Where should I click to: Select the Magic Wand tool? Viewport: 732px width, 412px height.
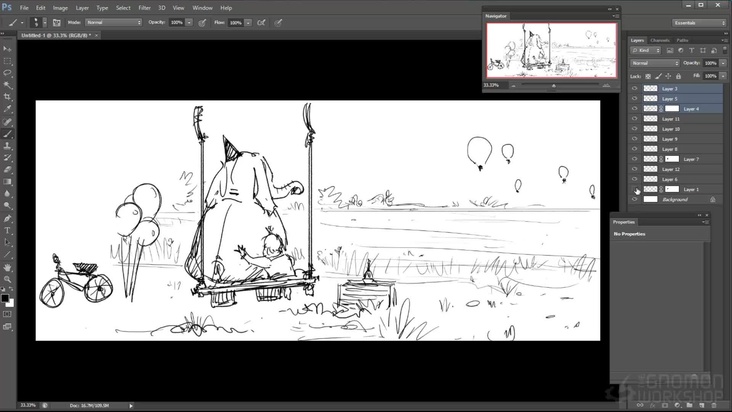tap(7, 85)
